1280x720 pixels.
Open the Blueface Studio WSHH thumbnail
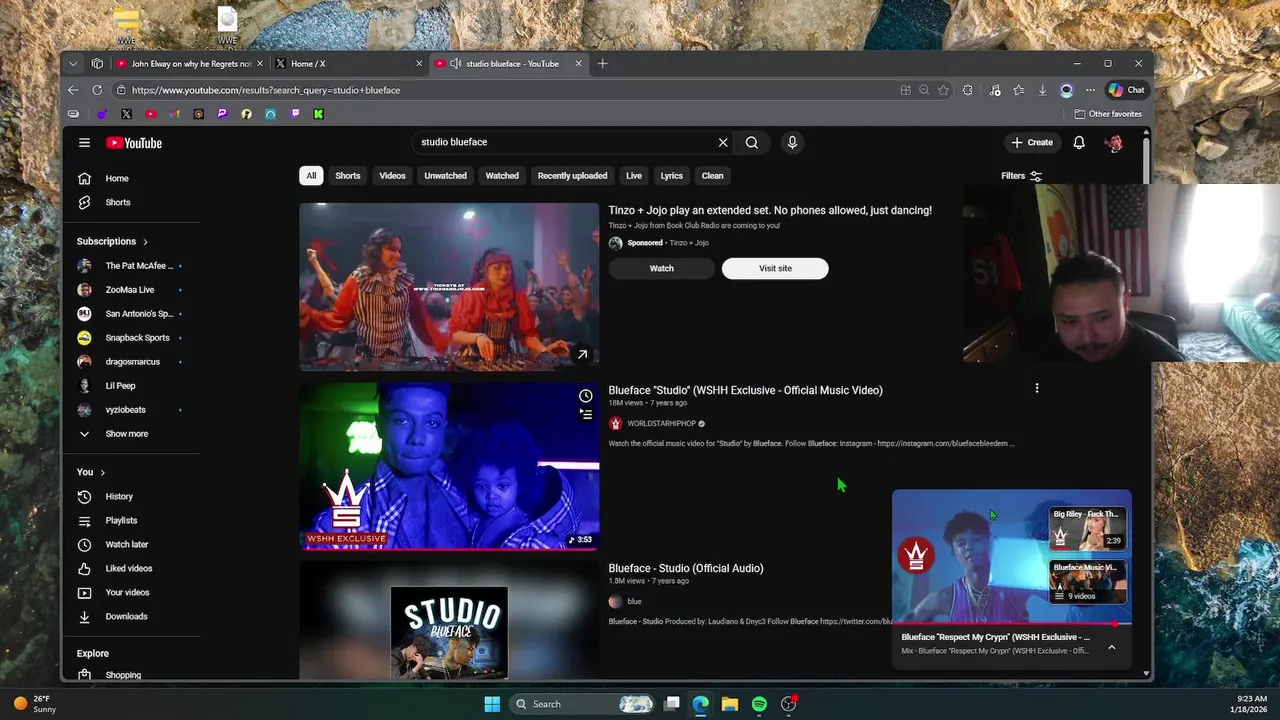coord(449,466)
